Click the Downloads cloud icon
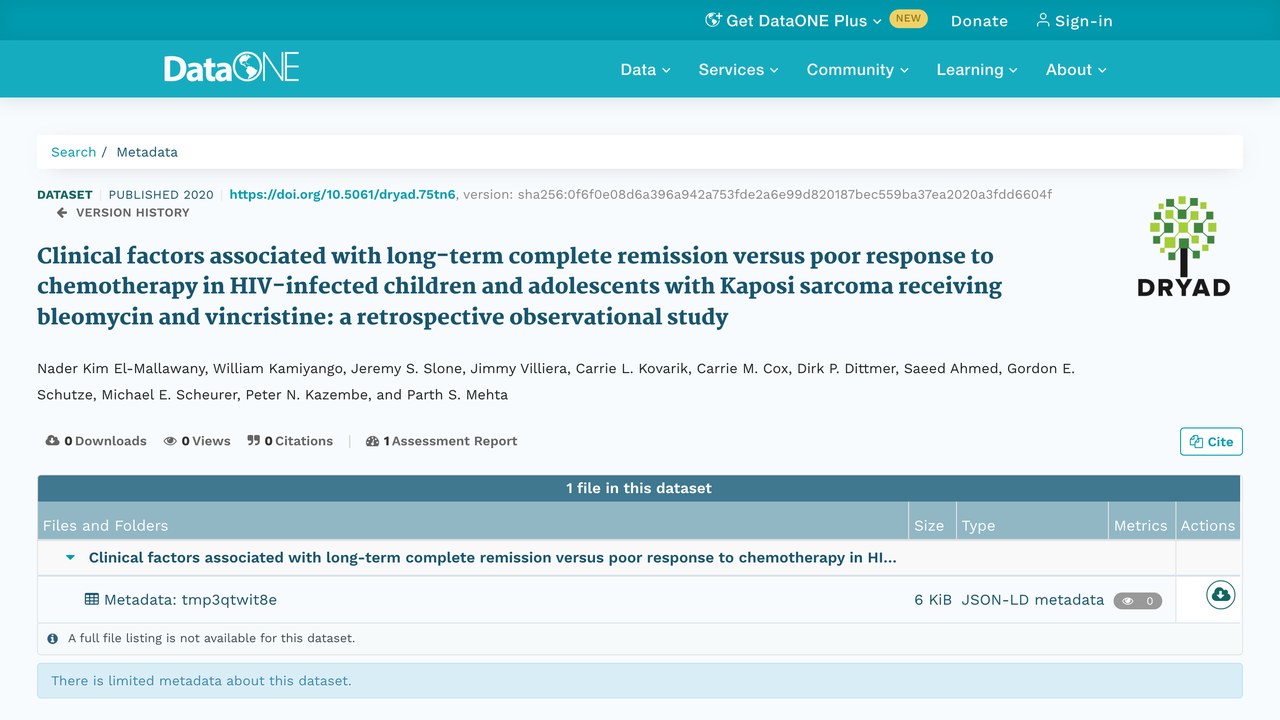This screenshot has height=720, width=1280. pyautogui.click(x=52, y=441)
